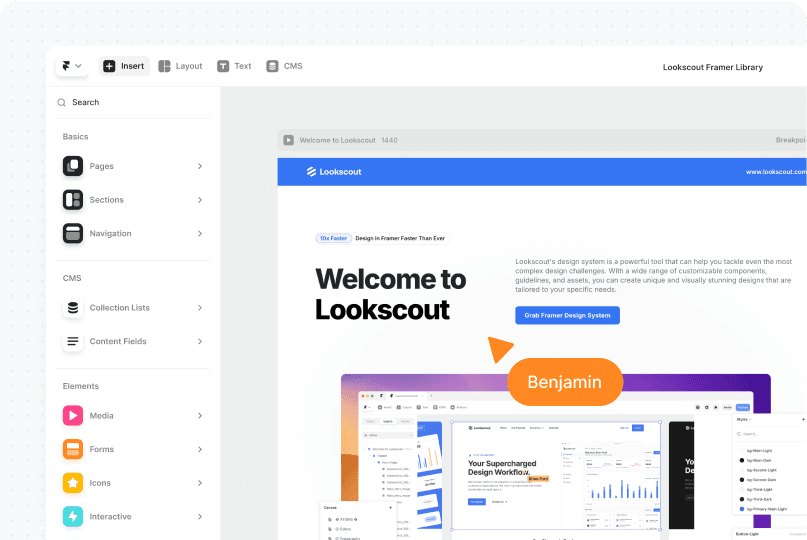807x540 pixels.
Task: Click the Elements section heading
Action: [81, 386]
